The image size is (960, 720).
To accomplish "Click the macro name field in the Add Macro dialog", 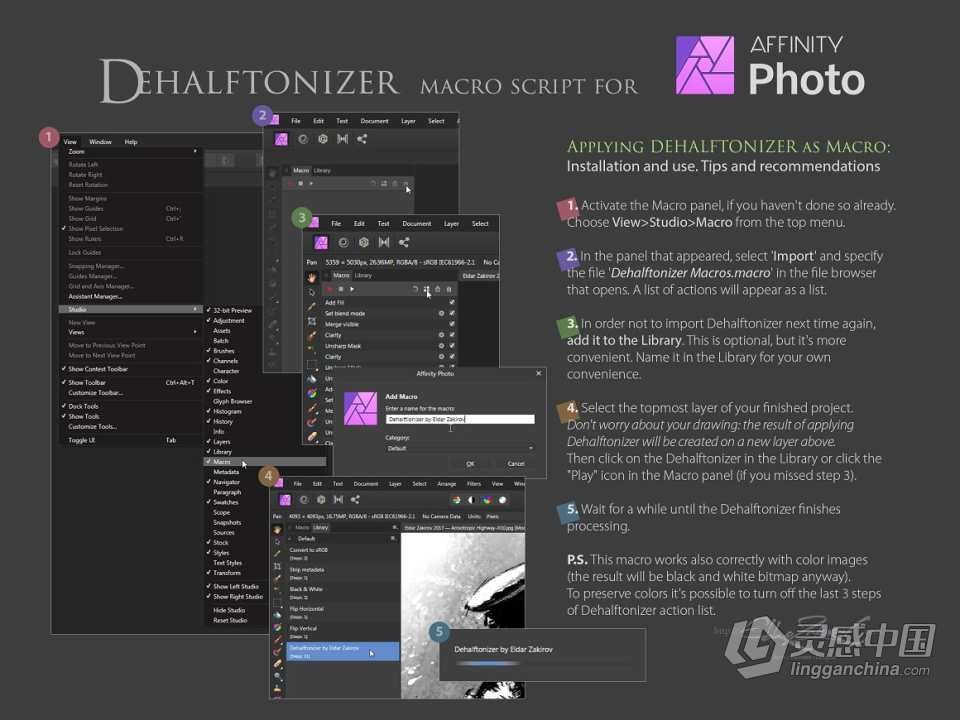I will coord(460,419).
